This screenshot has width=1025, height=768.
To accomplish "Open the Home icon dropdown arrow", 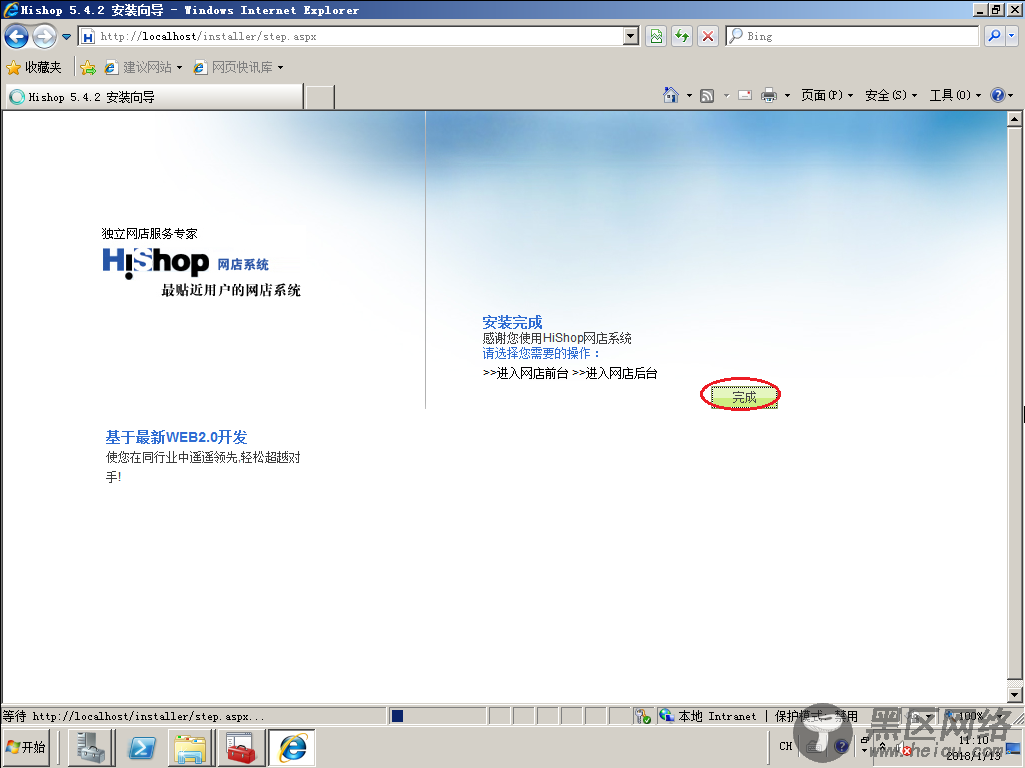I will (689, 96).
